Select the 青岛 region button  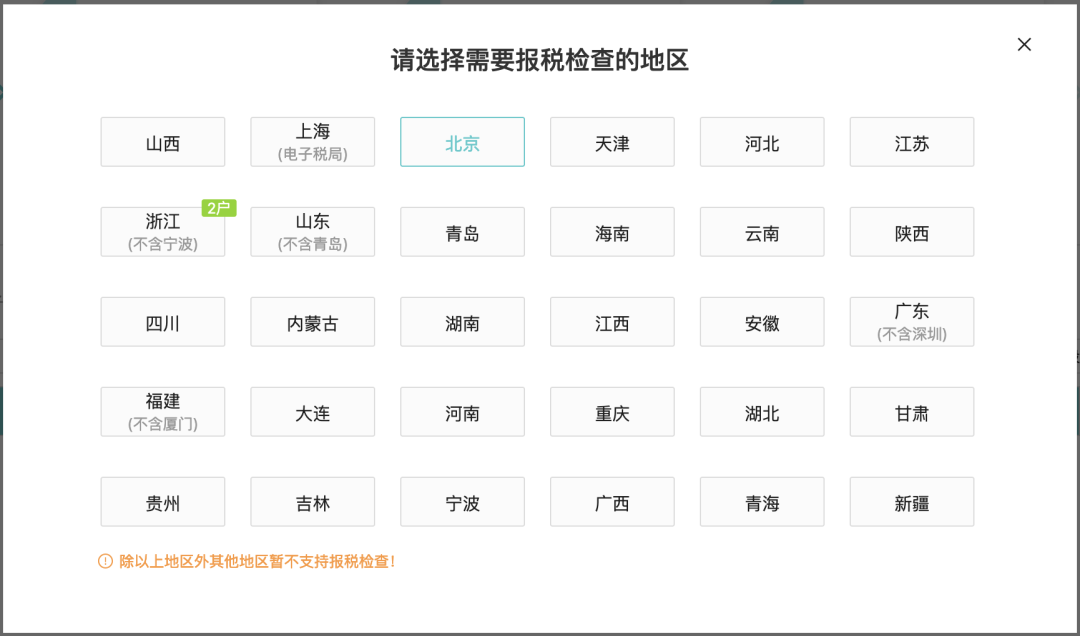(462, 232)
